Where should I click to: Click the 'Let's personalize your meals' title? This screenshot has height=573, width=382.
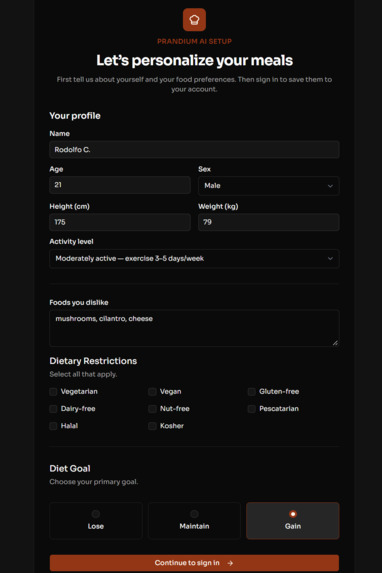(x=194, y=60)
